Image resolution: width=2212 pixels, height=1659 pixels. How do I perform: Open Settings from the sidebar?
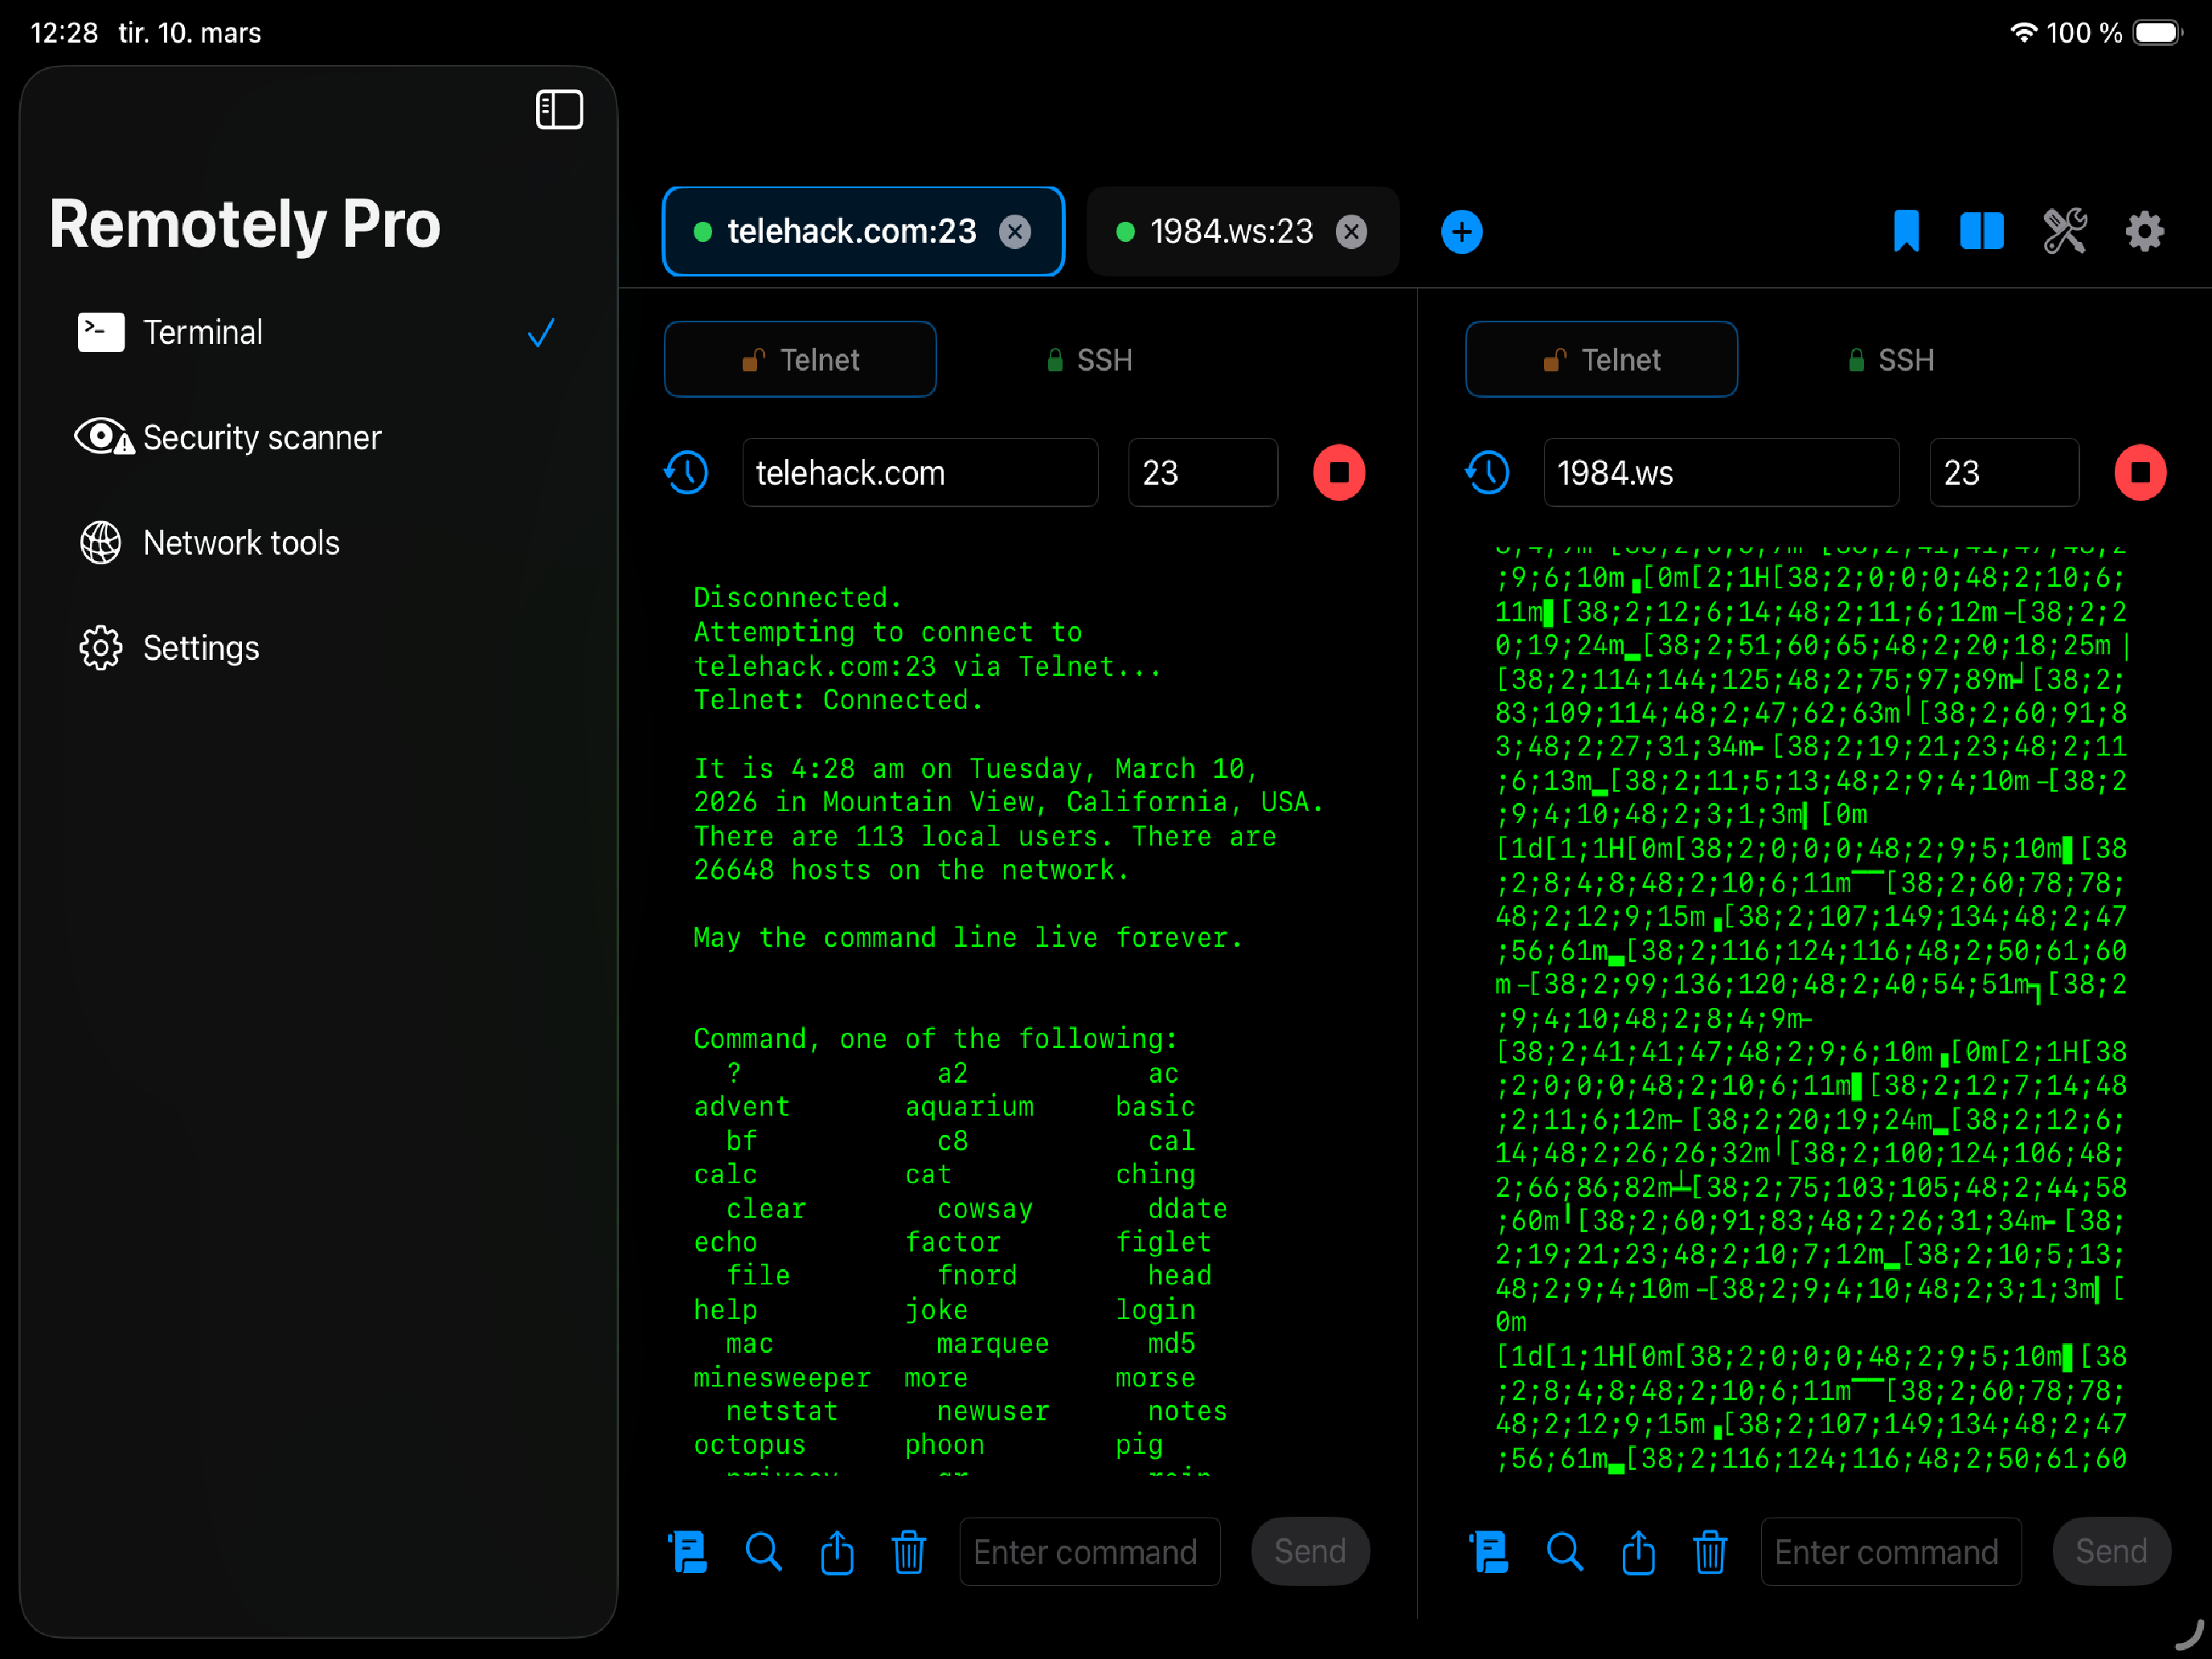(x=318, y=648)
